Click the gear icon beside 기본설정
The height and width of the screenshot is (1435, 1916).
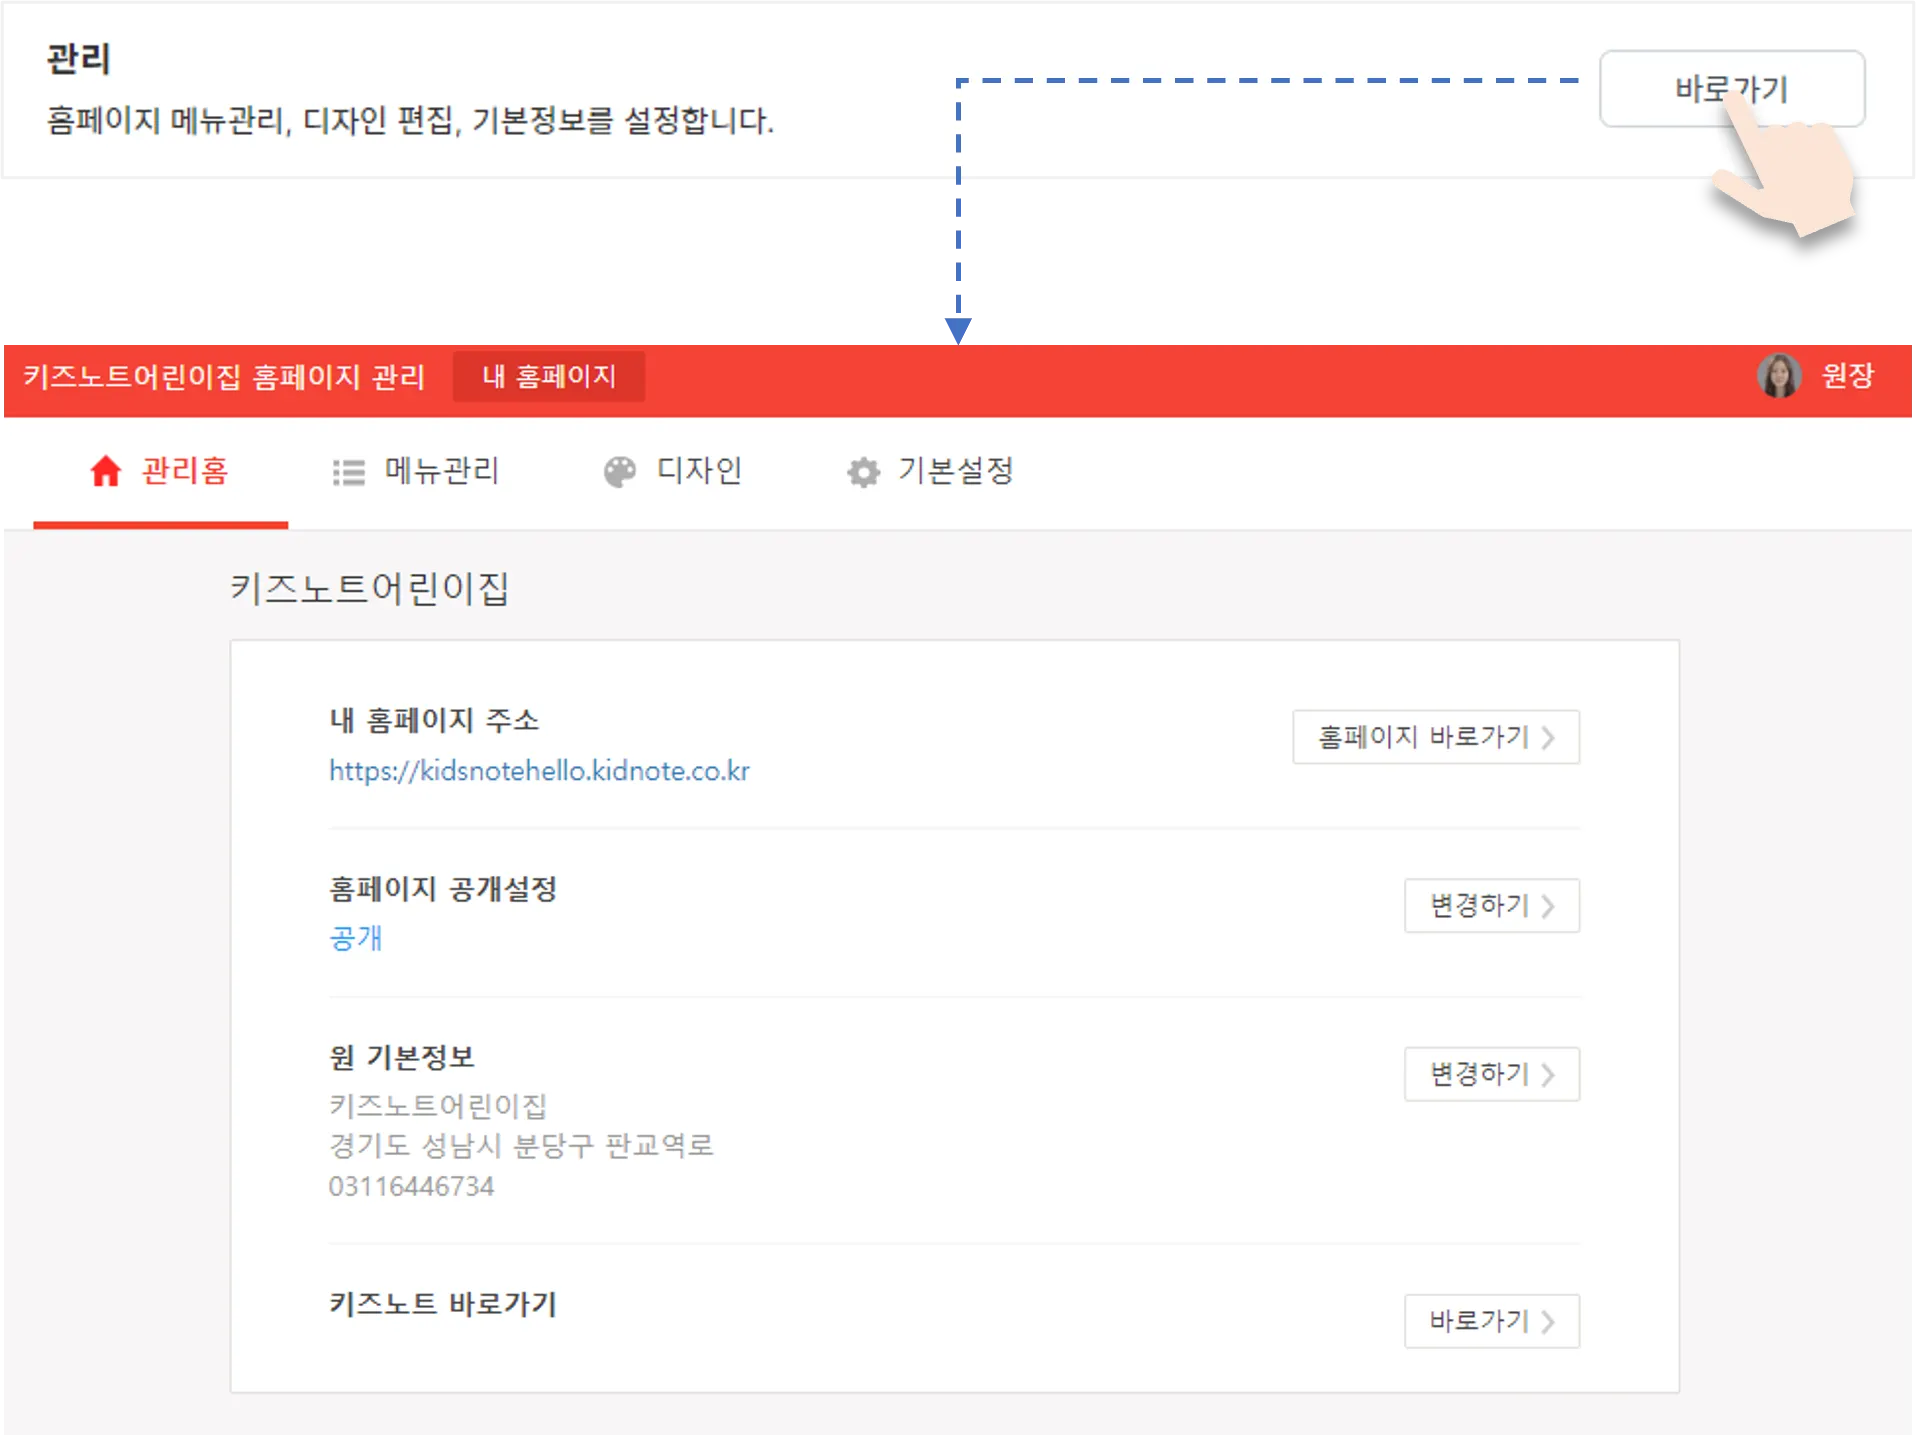tap(863, 472)
